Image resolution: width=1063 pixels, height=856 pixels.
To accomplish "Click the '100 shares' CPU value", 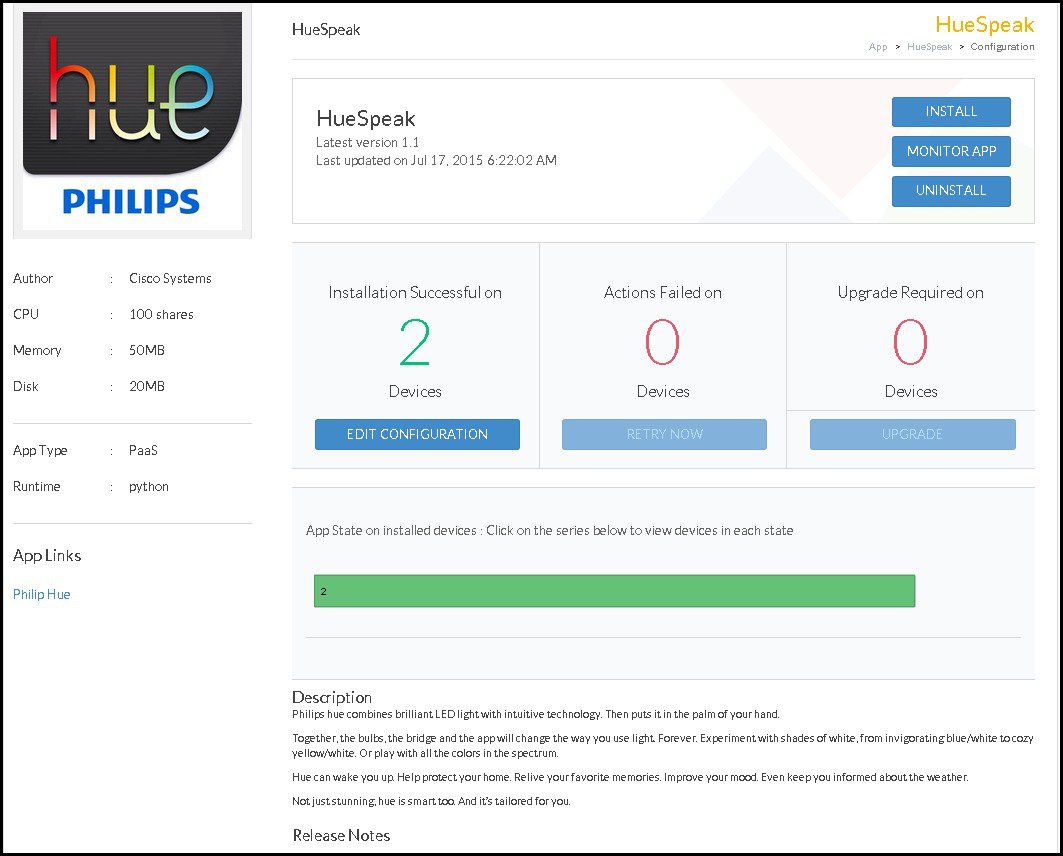I will [161, 314].
